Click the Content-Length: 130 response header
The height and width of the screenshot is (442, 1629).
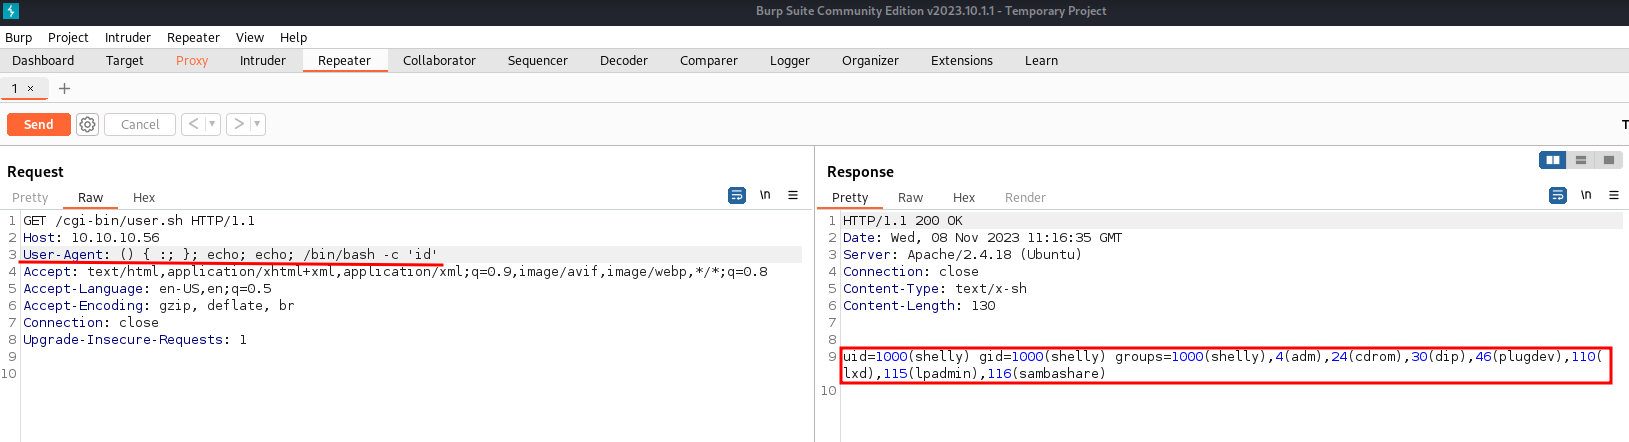919,305
